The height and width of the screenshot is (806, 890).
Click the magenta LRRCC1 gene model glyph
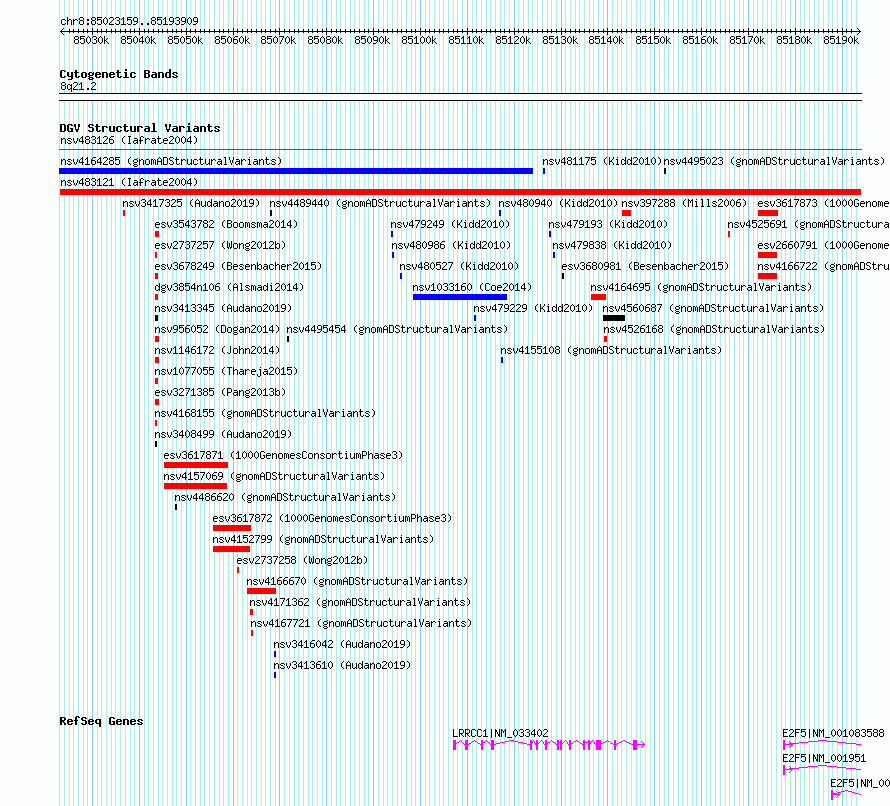pos(549,745)
